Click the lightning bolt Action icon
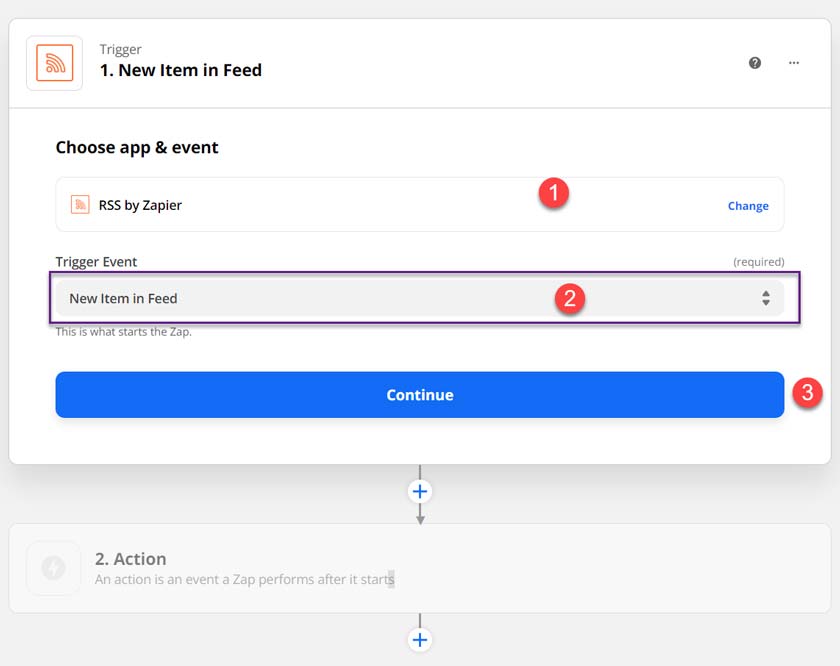Image resolution: width=840 pixels, height=666 pixels. [x=54, y=568]
